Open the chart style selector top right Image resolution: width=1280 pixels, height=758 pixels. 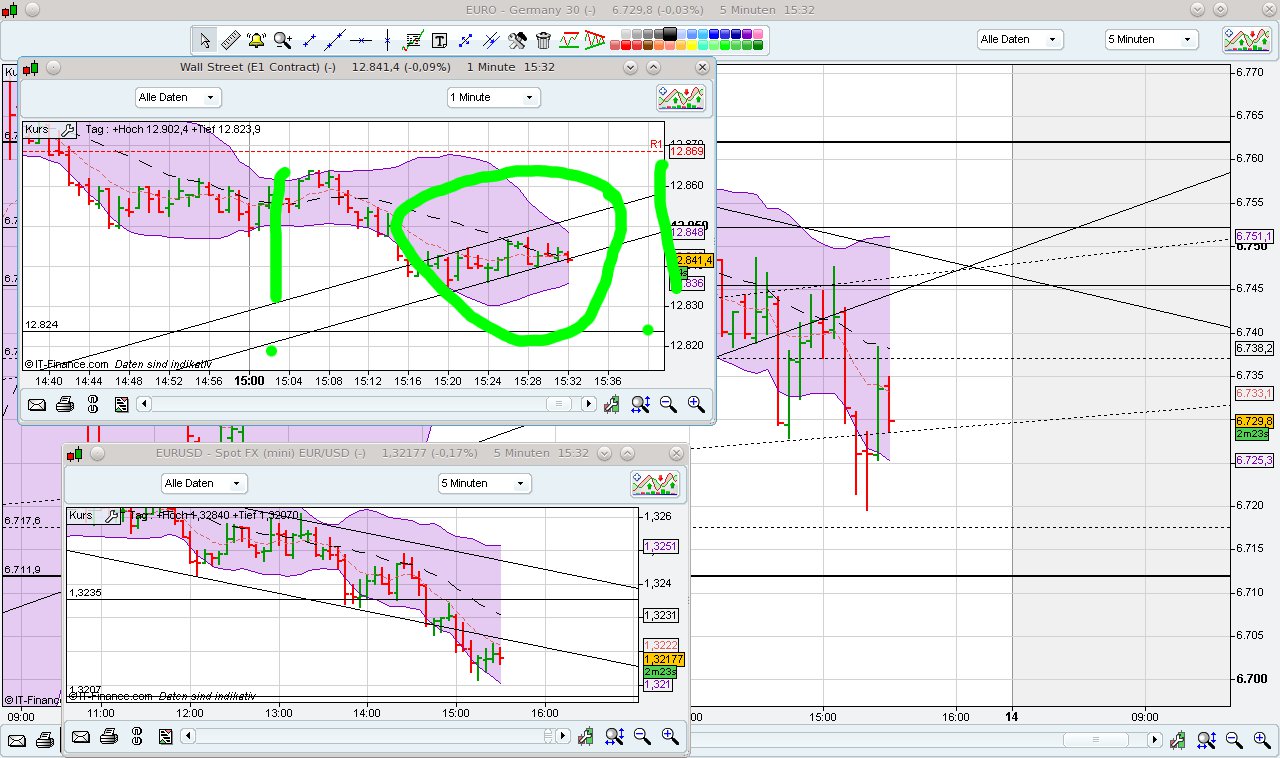(1245, 40)
